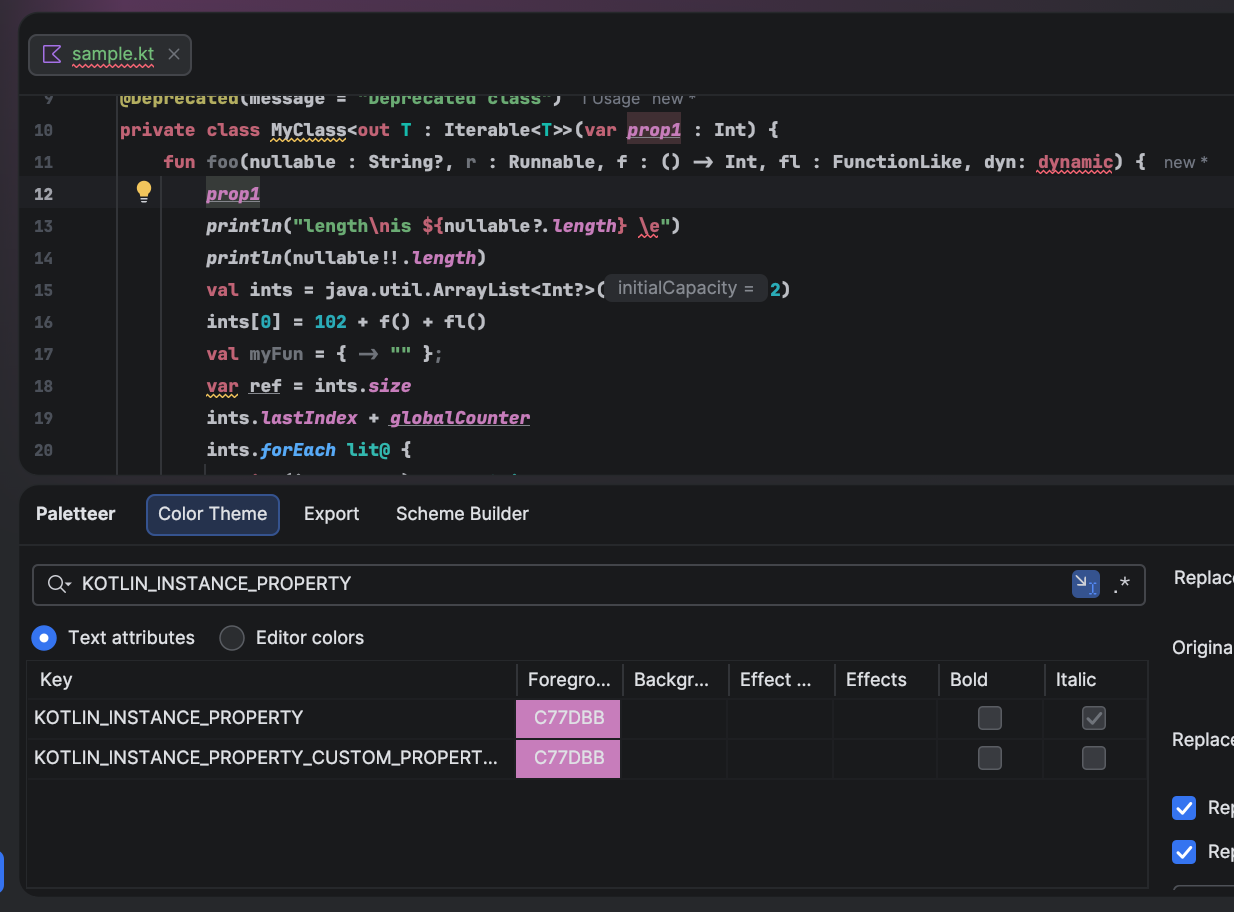Click the forEach call on line 20

tap(299, 450)
